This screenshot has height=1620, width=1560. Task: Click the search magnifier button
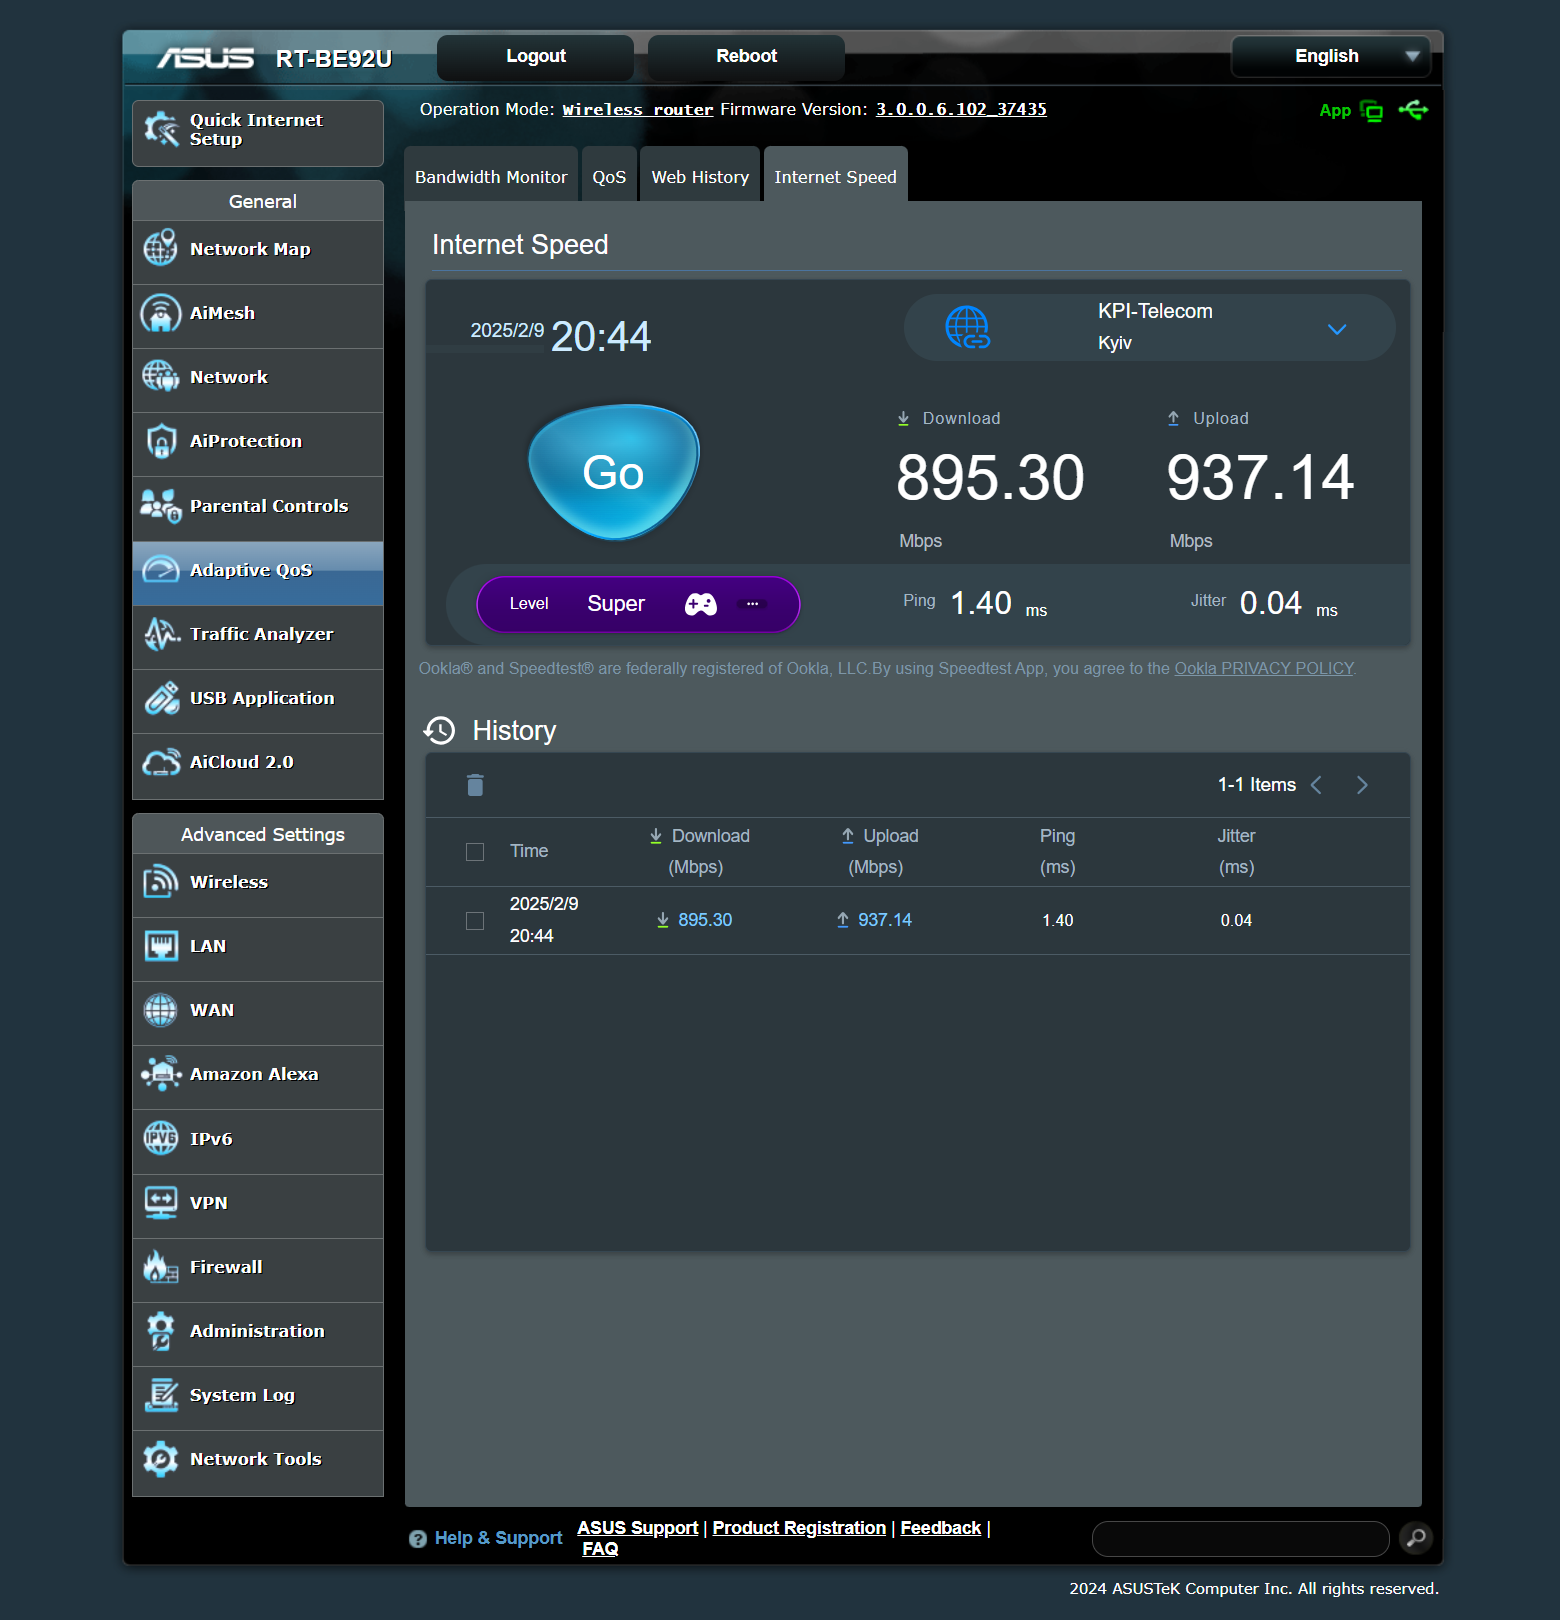(x=1416, y=1538)
